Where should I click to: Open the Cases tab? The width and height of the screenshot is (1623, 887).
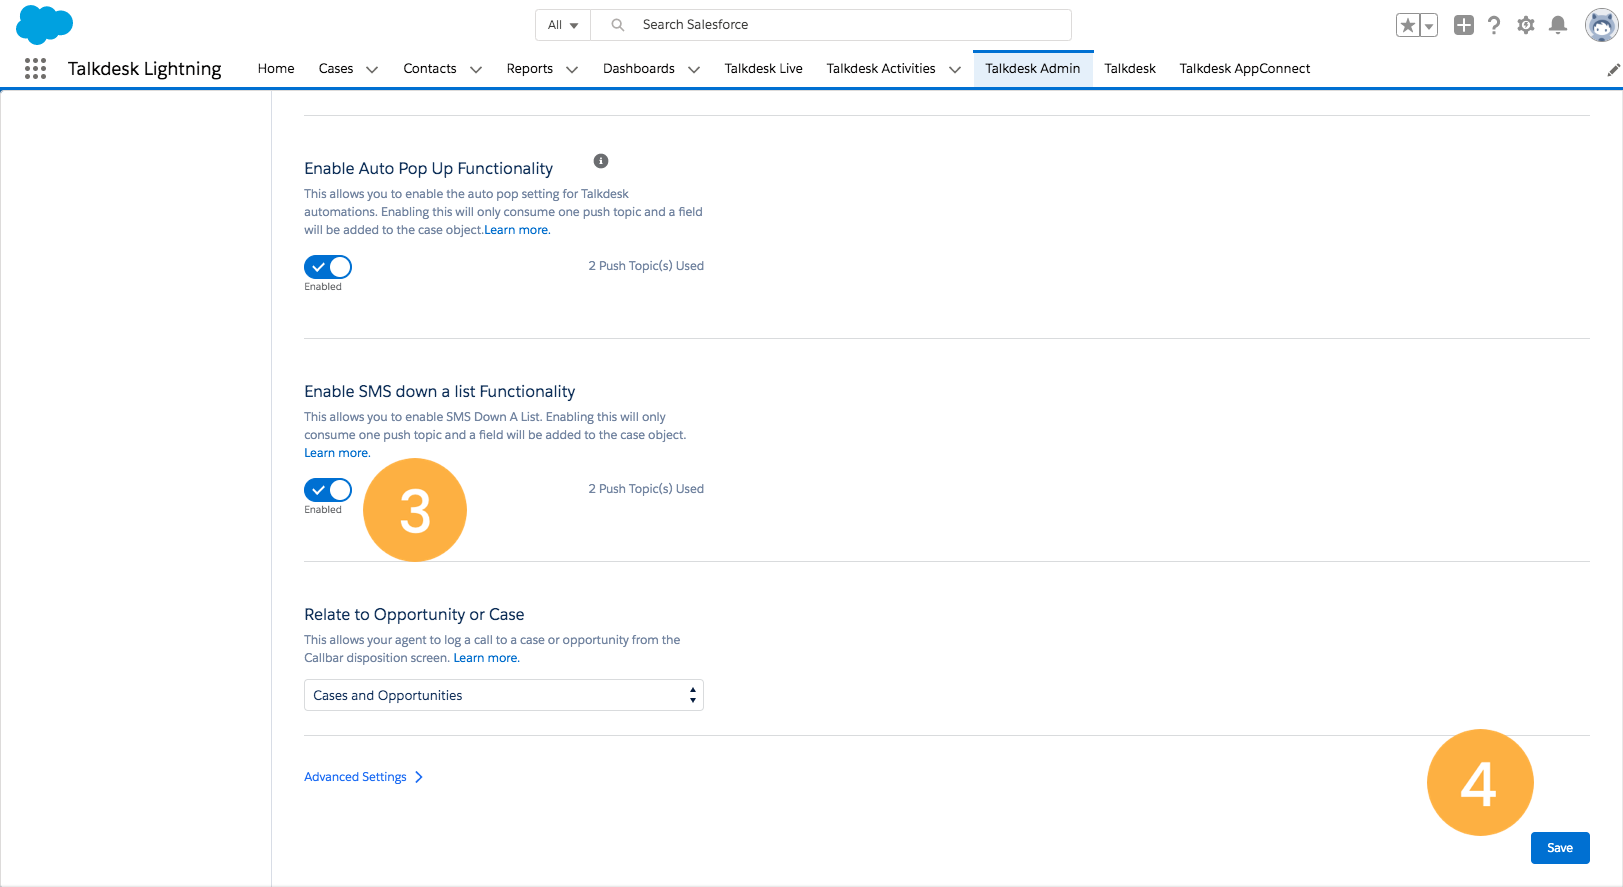(x=336, y=69)
